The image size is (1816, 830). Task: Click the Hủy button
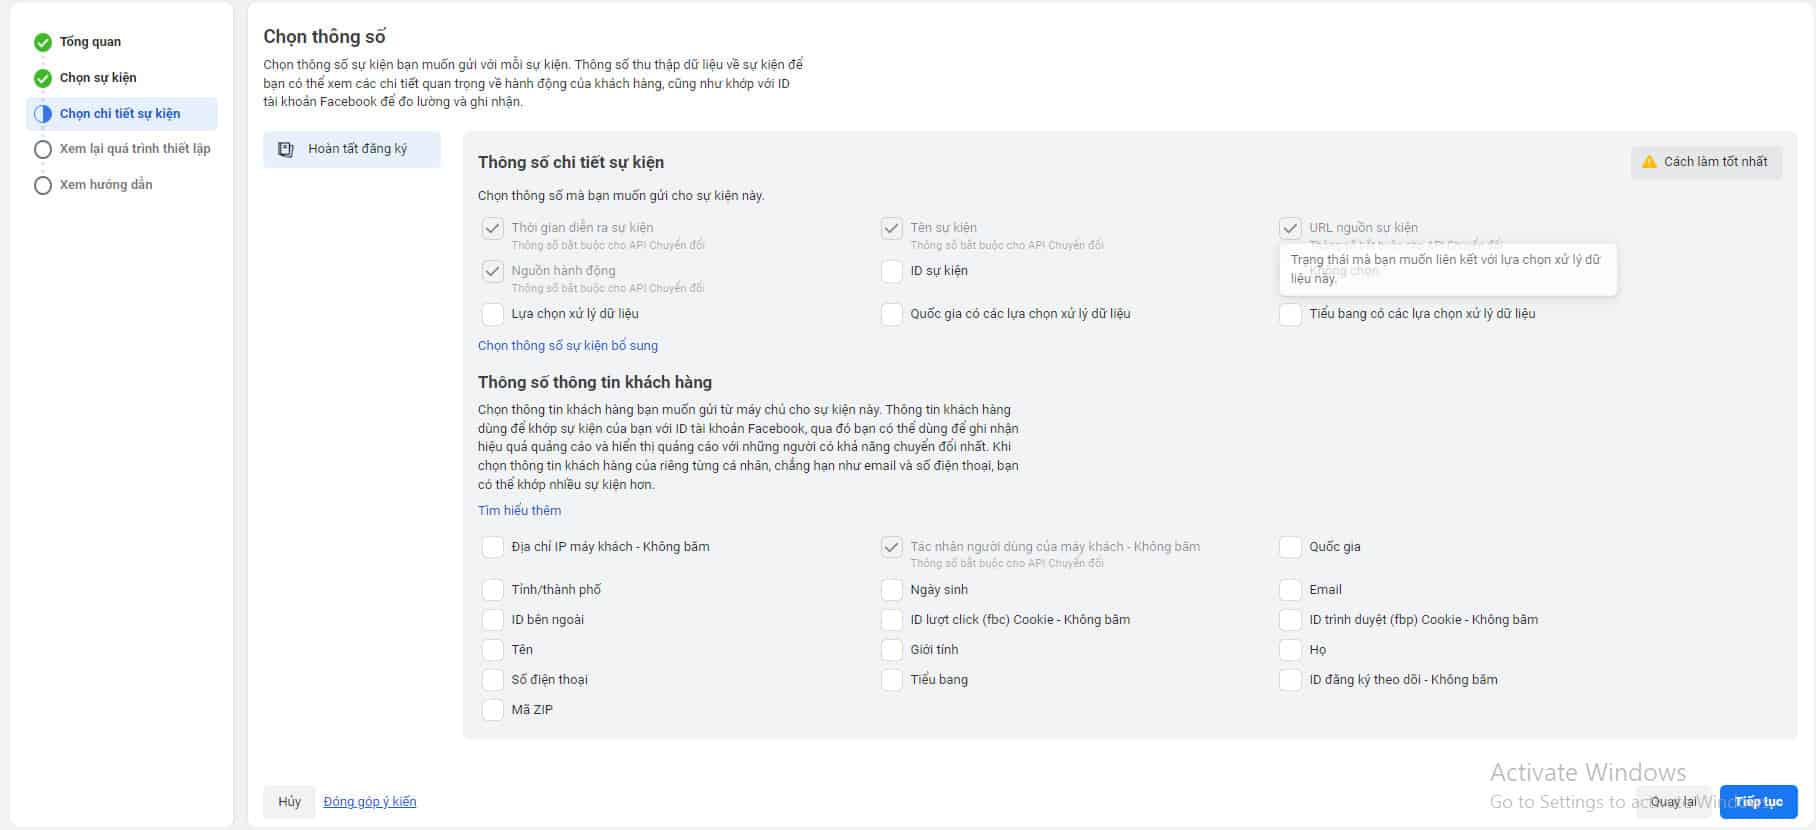coord(289,802)
